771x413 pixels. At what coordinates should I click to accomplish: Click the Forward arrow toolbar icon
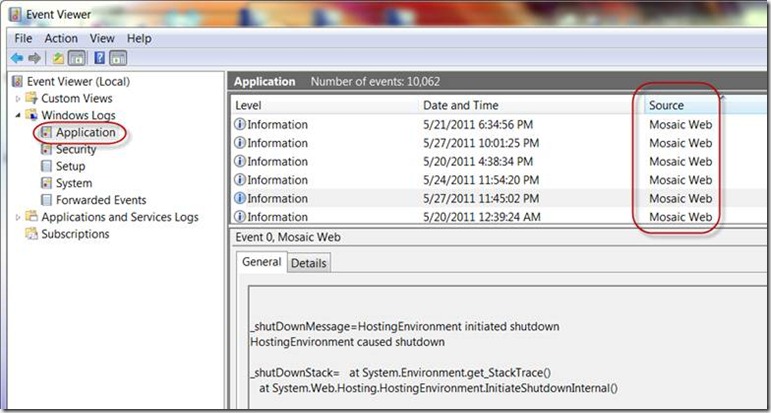point(35,58)
